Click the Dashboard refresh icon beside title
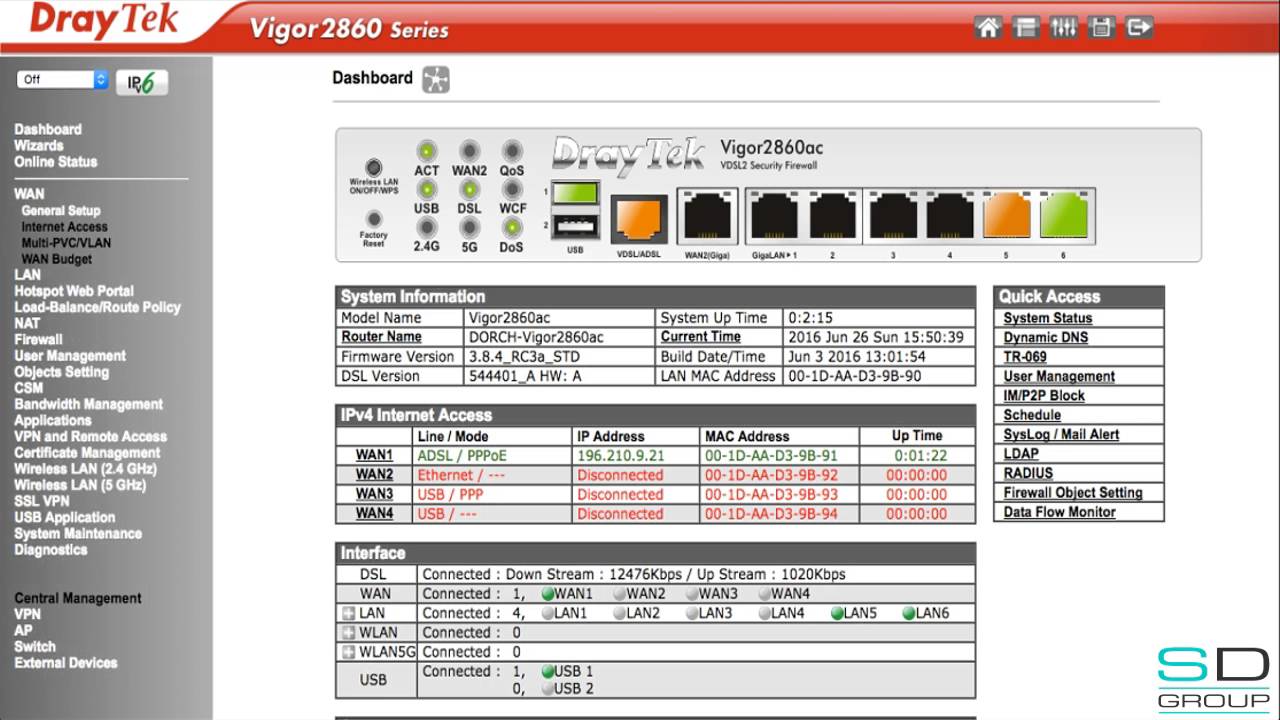This screenshot has height=720, width=1280. (x=435, y=79)
